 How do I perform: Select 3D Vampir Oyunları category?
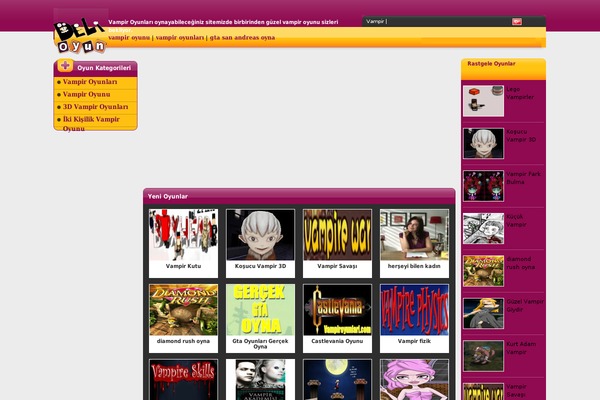(95, 107)
